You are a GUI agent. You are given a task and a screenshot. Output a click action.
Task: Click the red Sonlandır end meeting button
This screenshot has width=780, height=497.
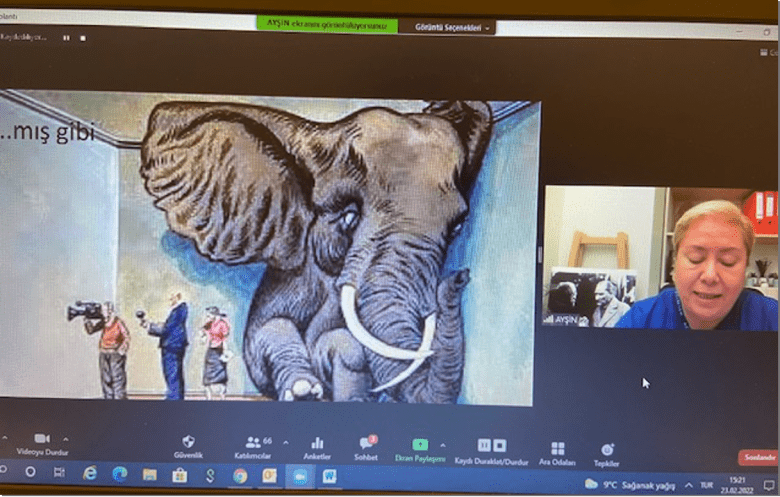tap(758, 457)
